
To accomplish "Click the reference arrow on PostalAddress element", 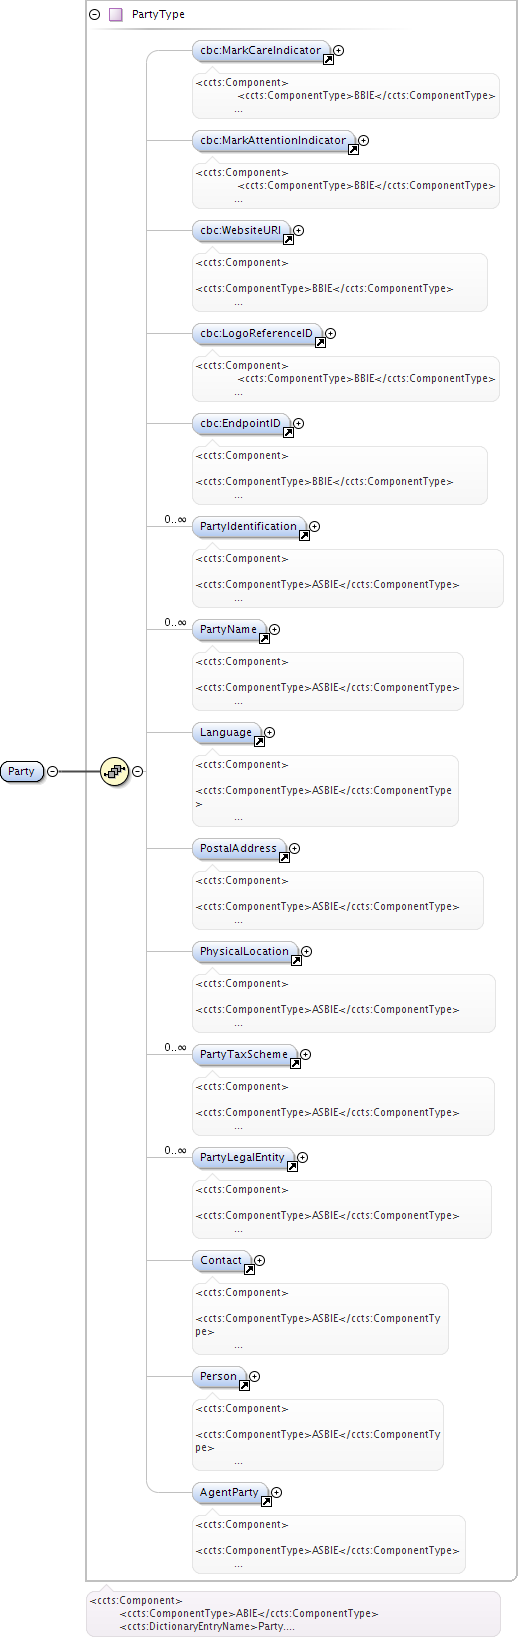I will [x=284, y=858].
